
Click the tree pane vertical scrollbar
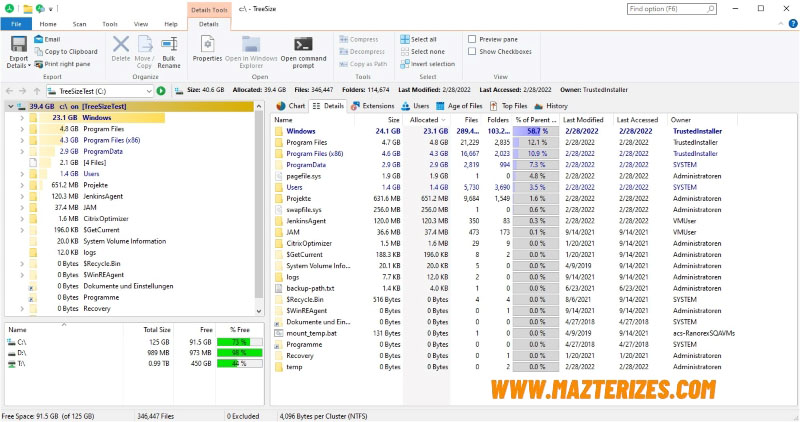259,204
